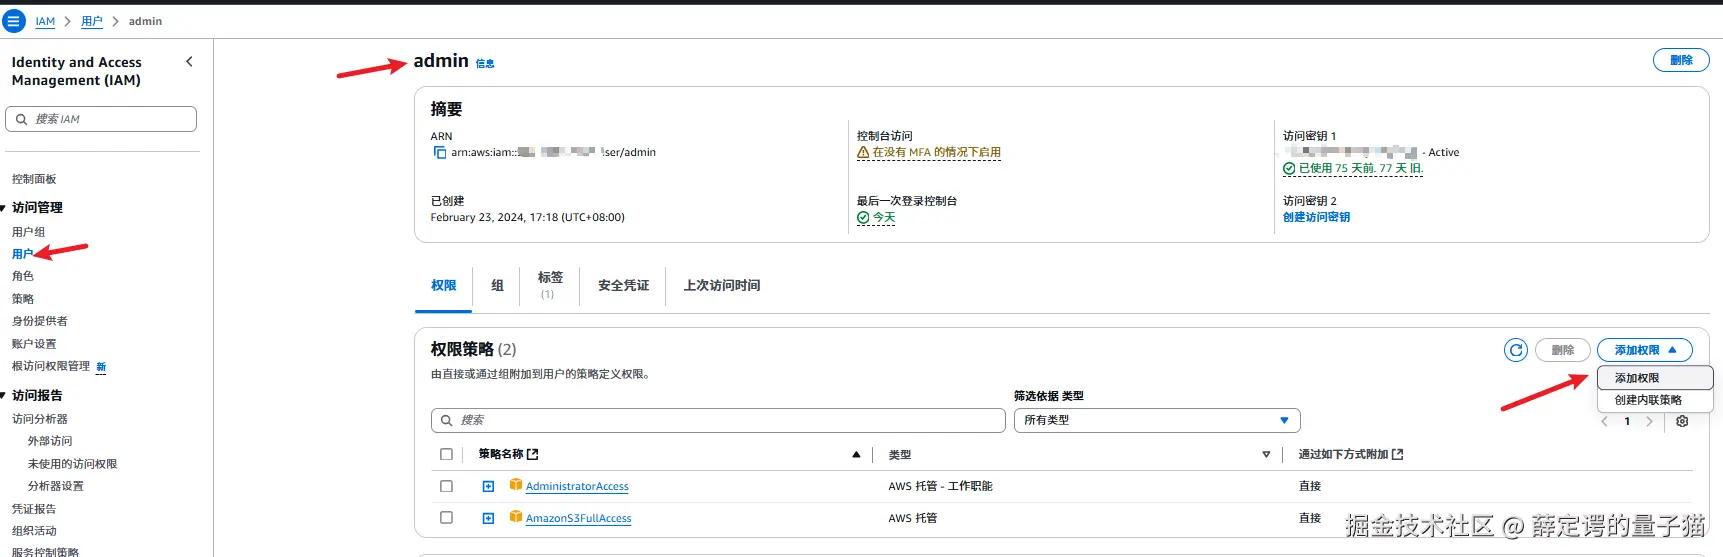Switch to the 安全凭证 tab
The width and height of the screenshot is (1723, 557).
tap(623, 286)
